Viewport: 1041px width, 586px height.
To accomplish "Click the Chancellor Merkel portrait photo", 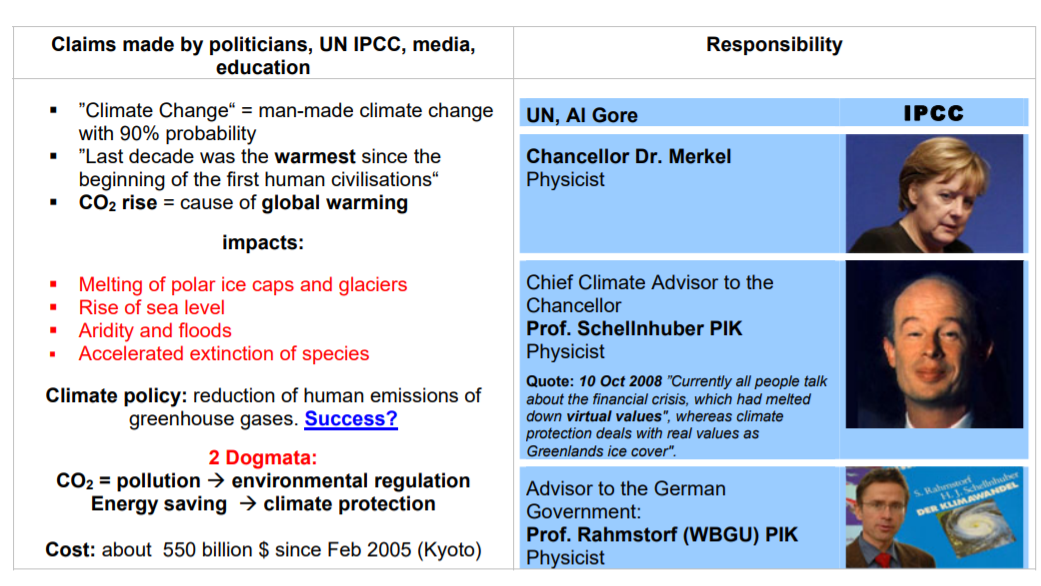I will point(935,193).
